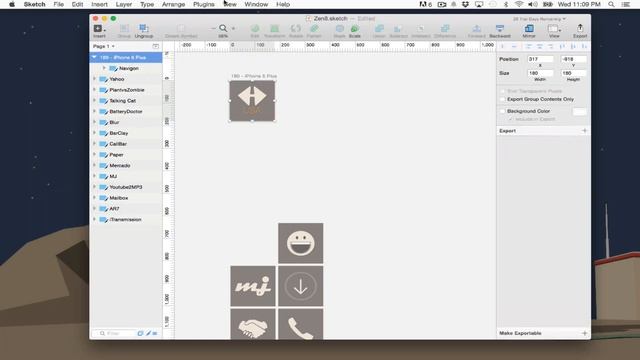Click the Backward arrange icon

pyautogui.click(x=500, y=29)
